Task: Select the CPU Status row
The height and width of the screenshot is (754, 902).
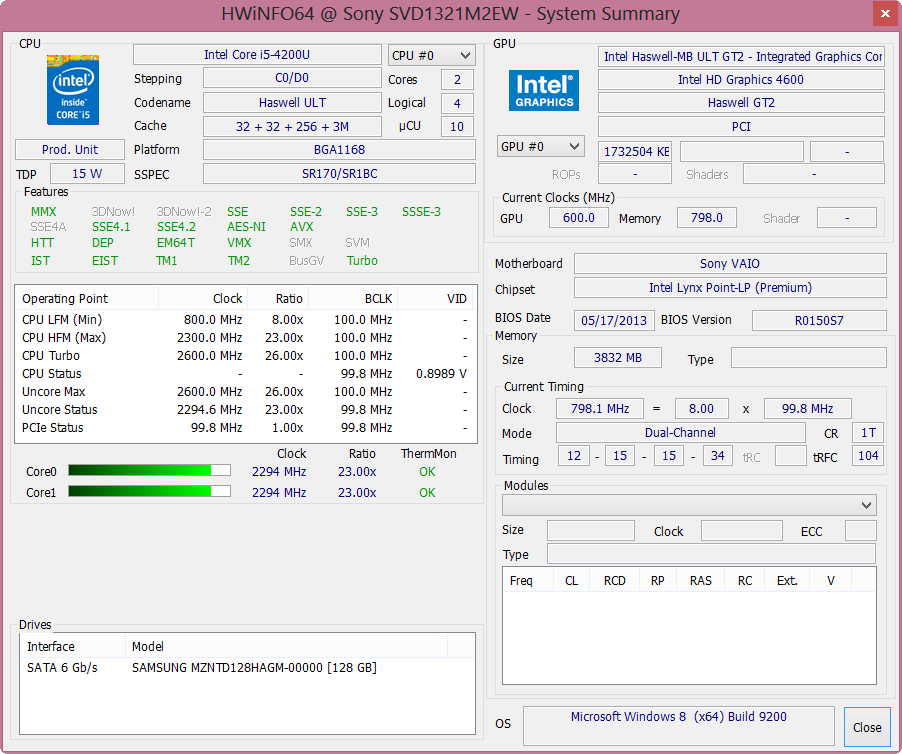Action: coord(246,373)
